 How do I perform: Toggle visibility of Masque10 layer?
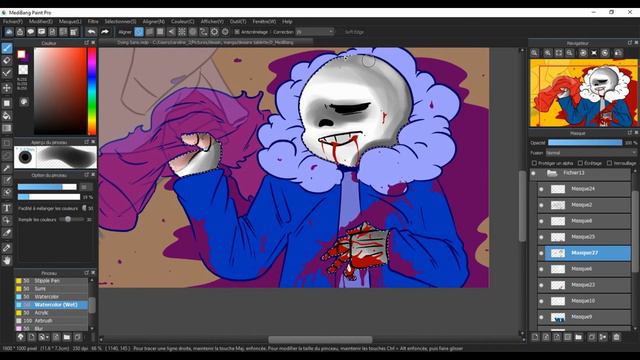pos(541,301)
